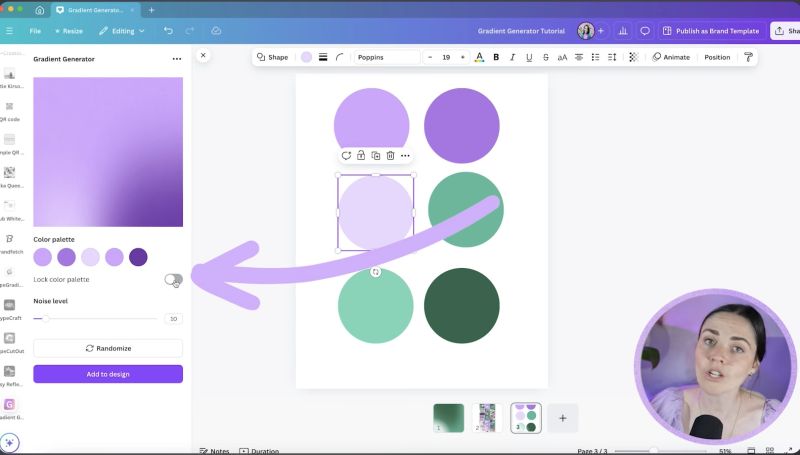Delete the selected shape with trash icon
800x455 pixels.
pyautogui.click(x=390, y=156)
